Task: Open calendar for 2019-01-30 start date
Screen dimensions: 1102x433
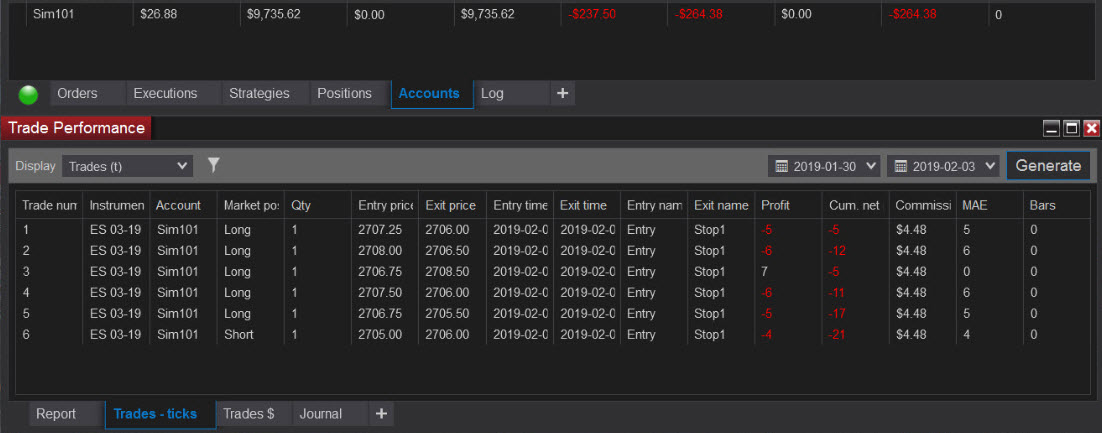Action: click(x=781, y=167)
